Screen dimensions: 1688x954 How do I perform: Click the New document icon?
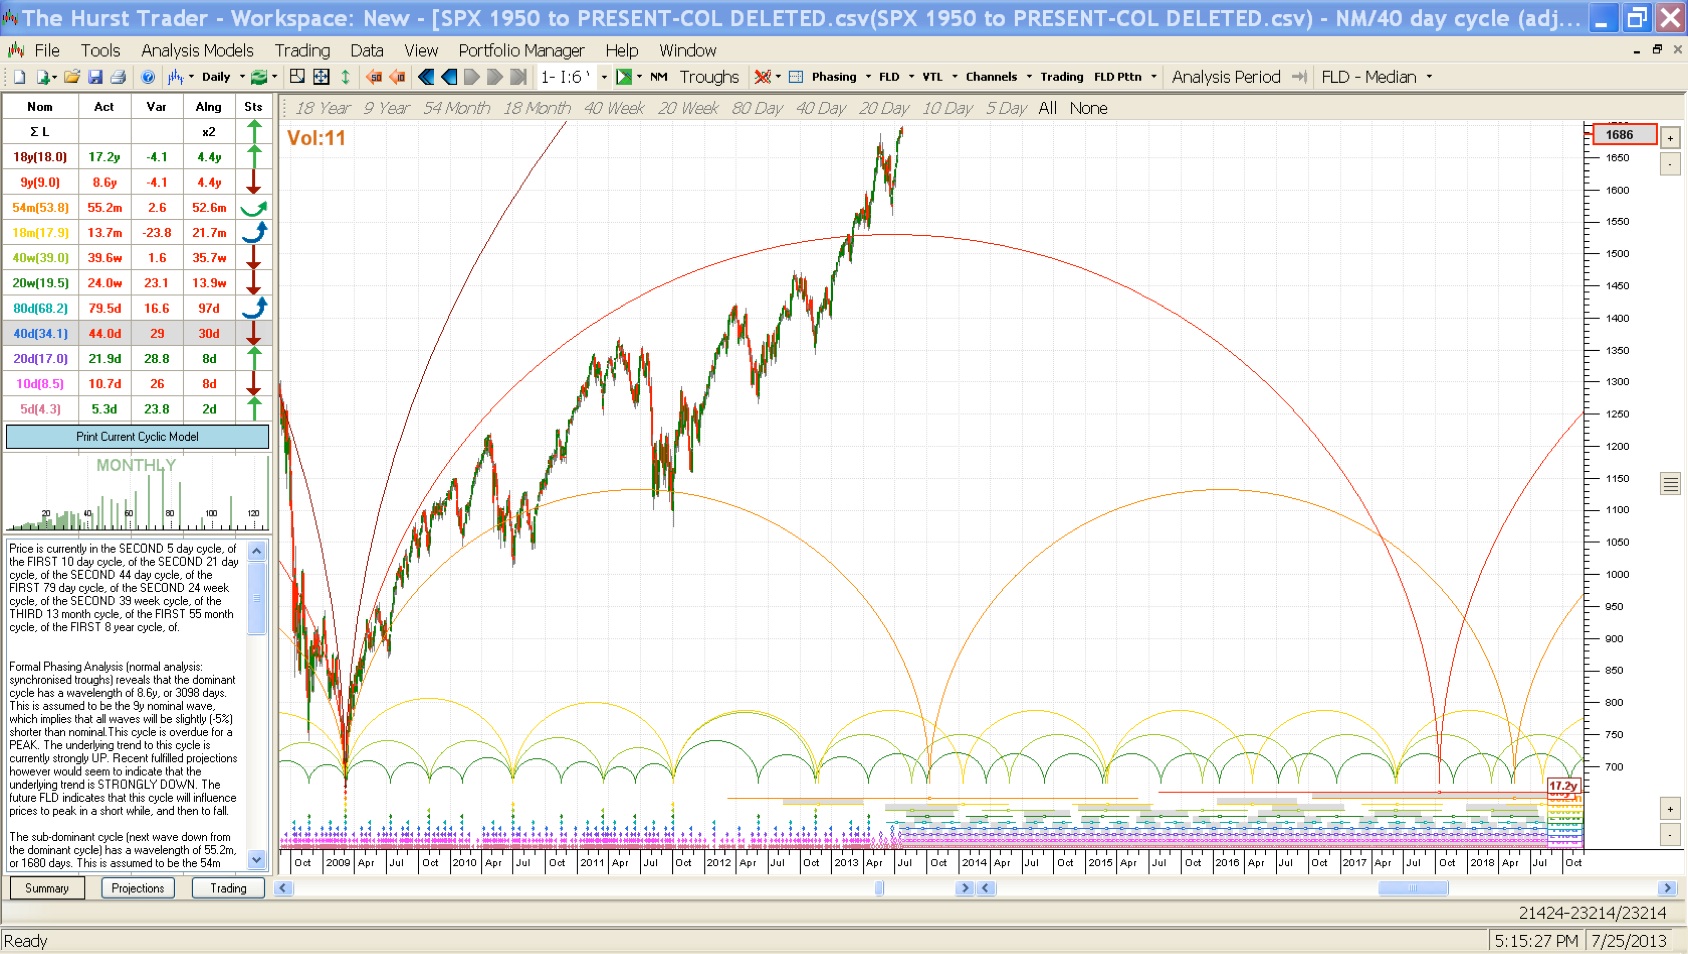click(19, 77)
